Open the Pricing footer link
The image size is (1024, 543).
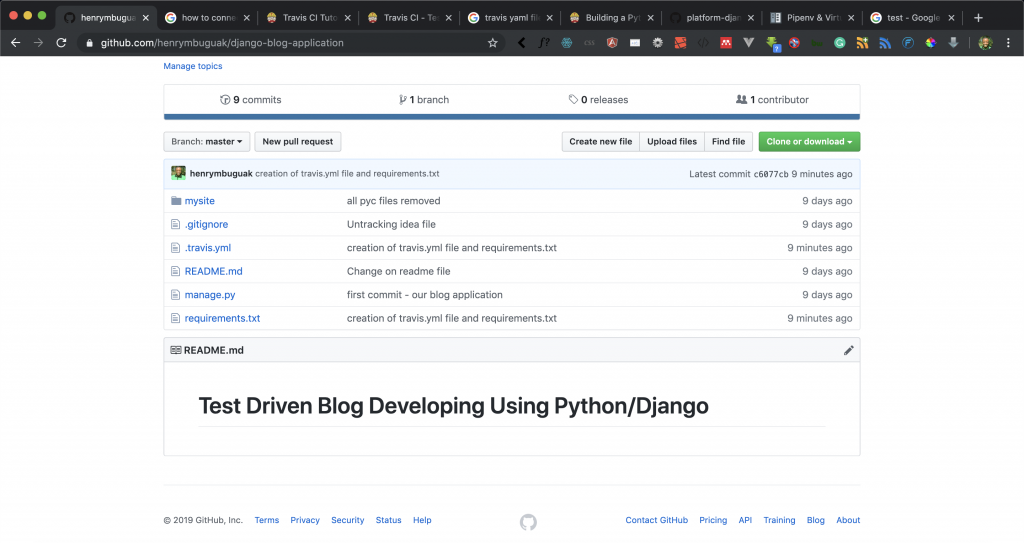coord(713,520)
